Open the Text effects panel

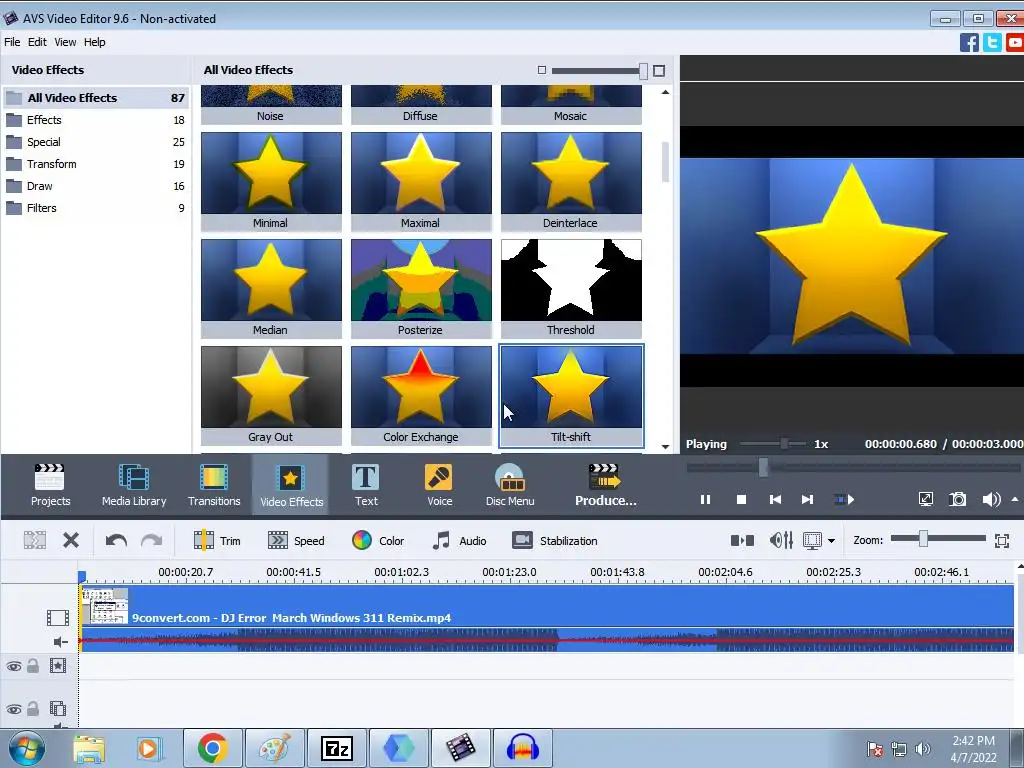(366, 485)
